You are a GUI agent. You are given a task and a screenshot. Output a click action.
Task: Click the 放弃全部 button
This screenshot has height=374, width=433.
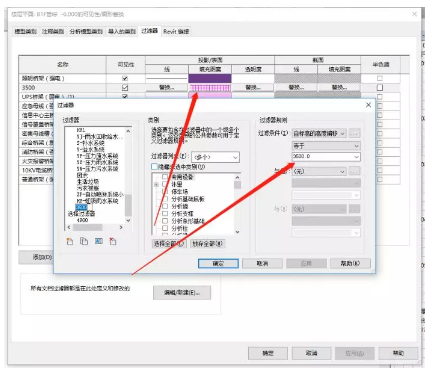click(x=208, y=244)
